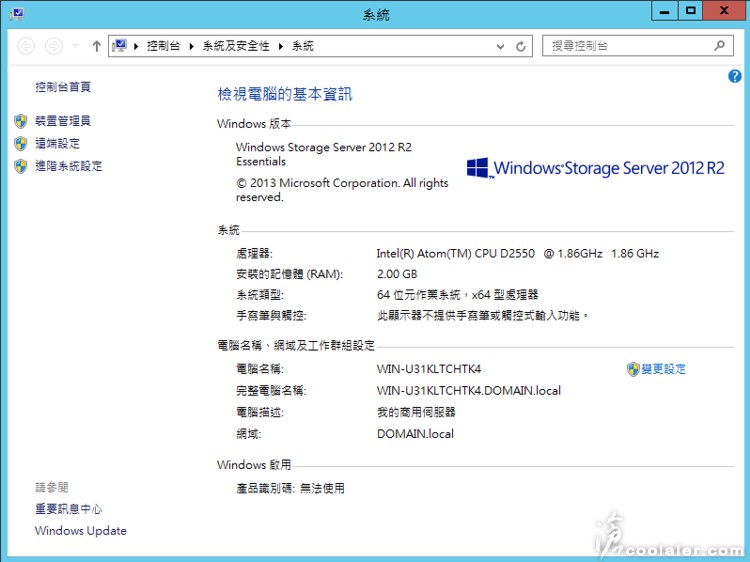The width and height of the screenshot is (750, 562).
Task: Click 變更設定 link
Action: pos(663,369)
